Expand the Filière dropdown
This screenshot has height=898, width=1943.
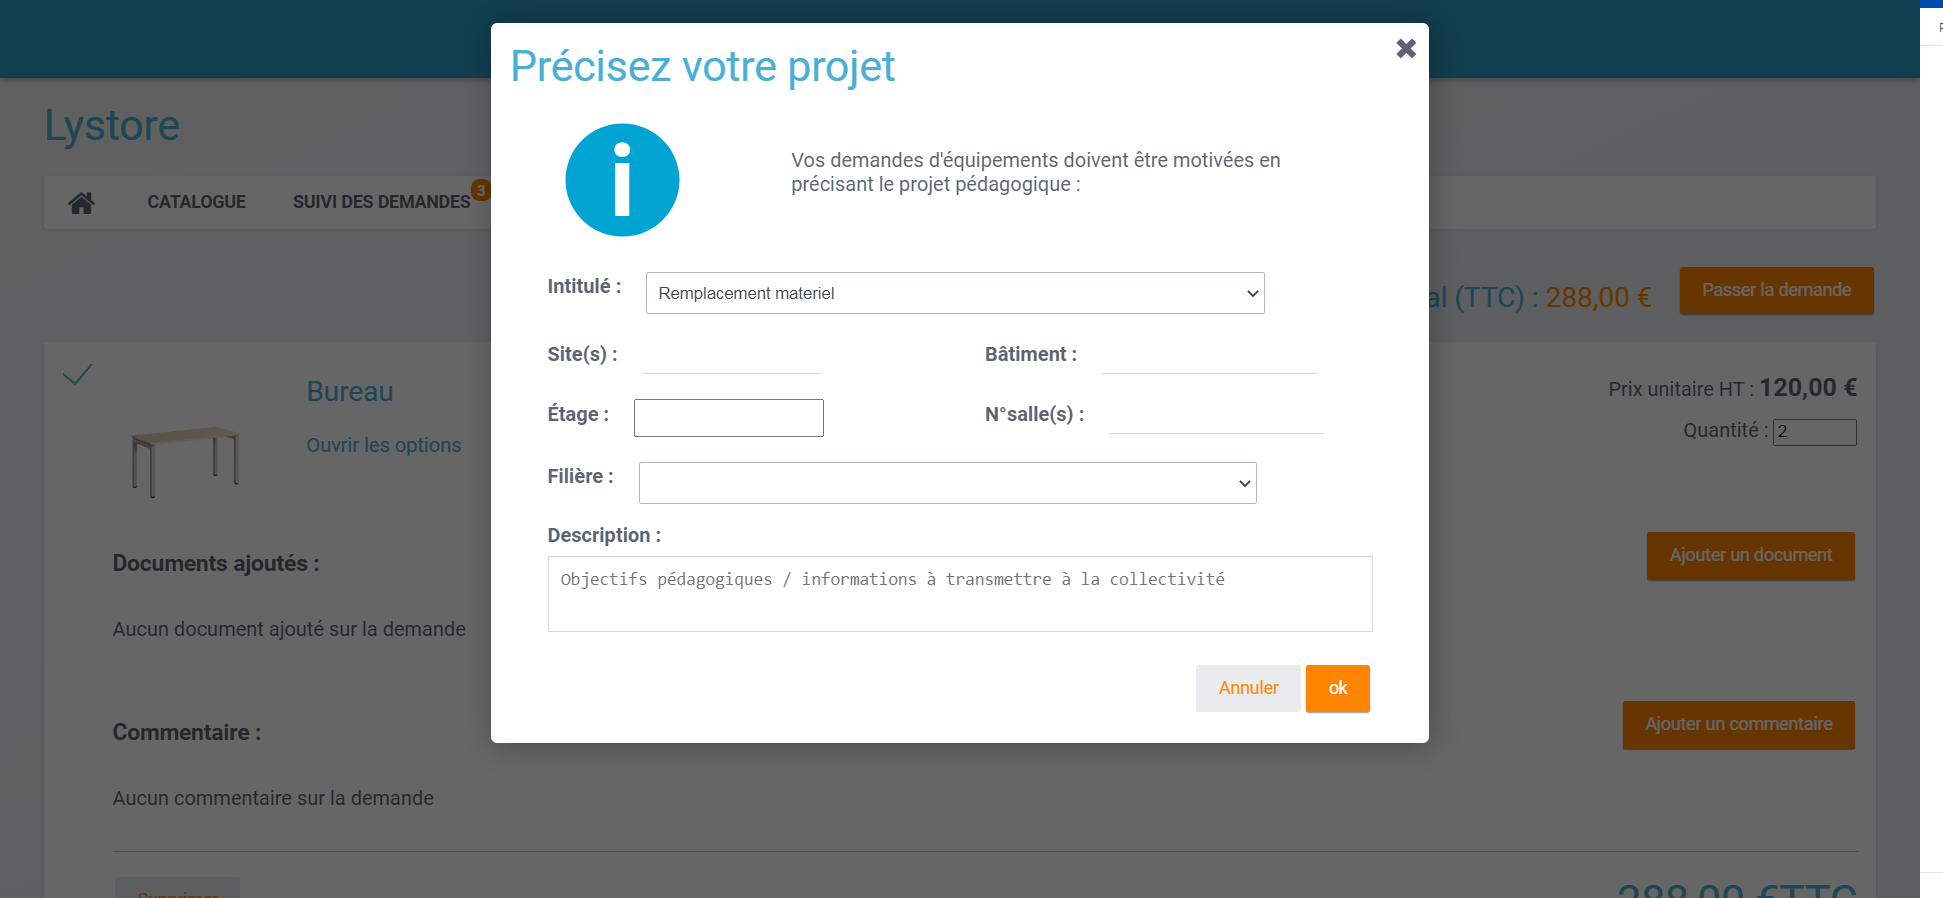point(947,483)
